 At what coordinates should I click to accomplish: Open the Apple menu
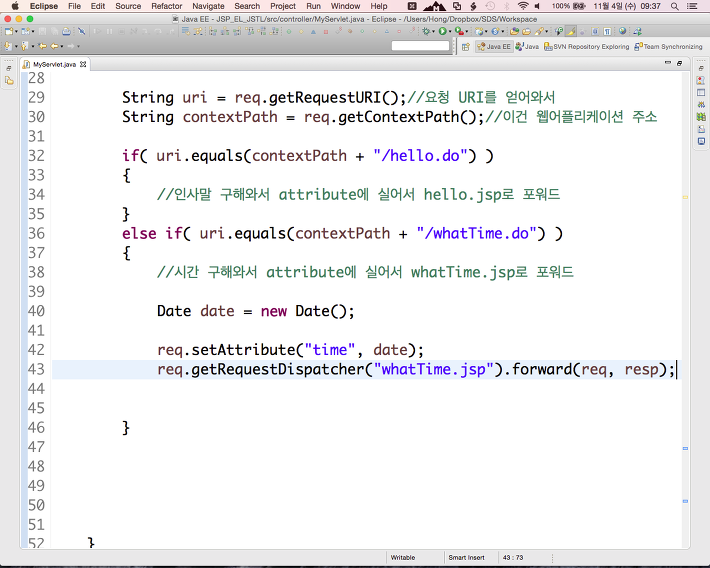pyautogui.click(x=14, y=6)
